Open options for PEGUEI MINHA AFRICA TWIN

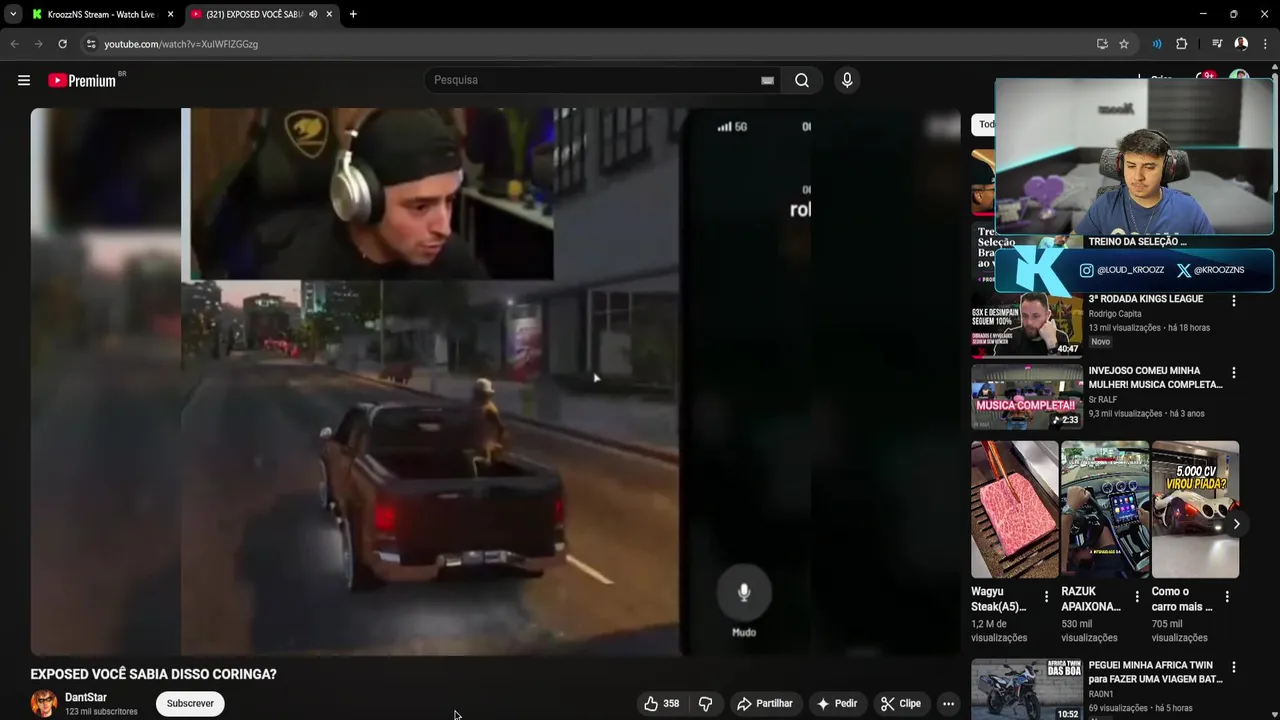click(1233, 667)
